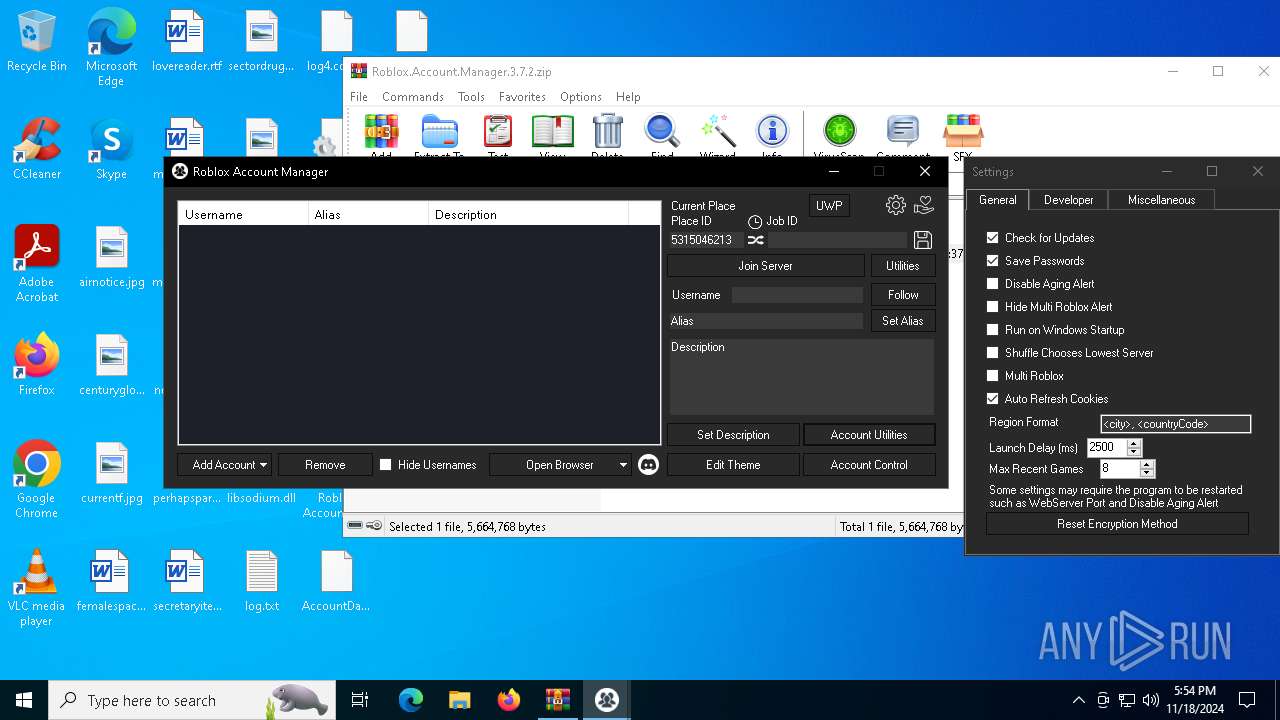Screen dimensions: 1280x720
Task: Open Firefox from taskbar
Action: [509, 700]
